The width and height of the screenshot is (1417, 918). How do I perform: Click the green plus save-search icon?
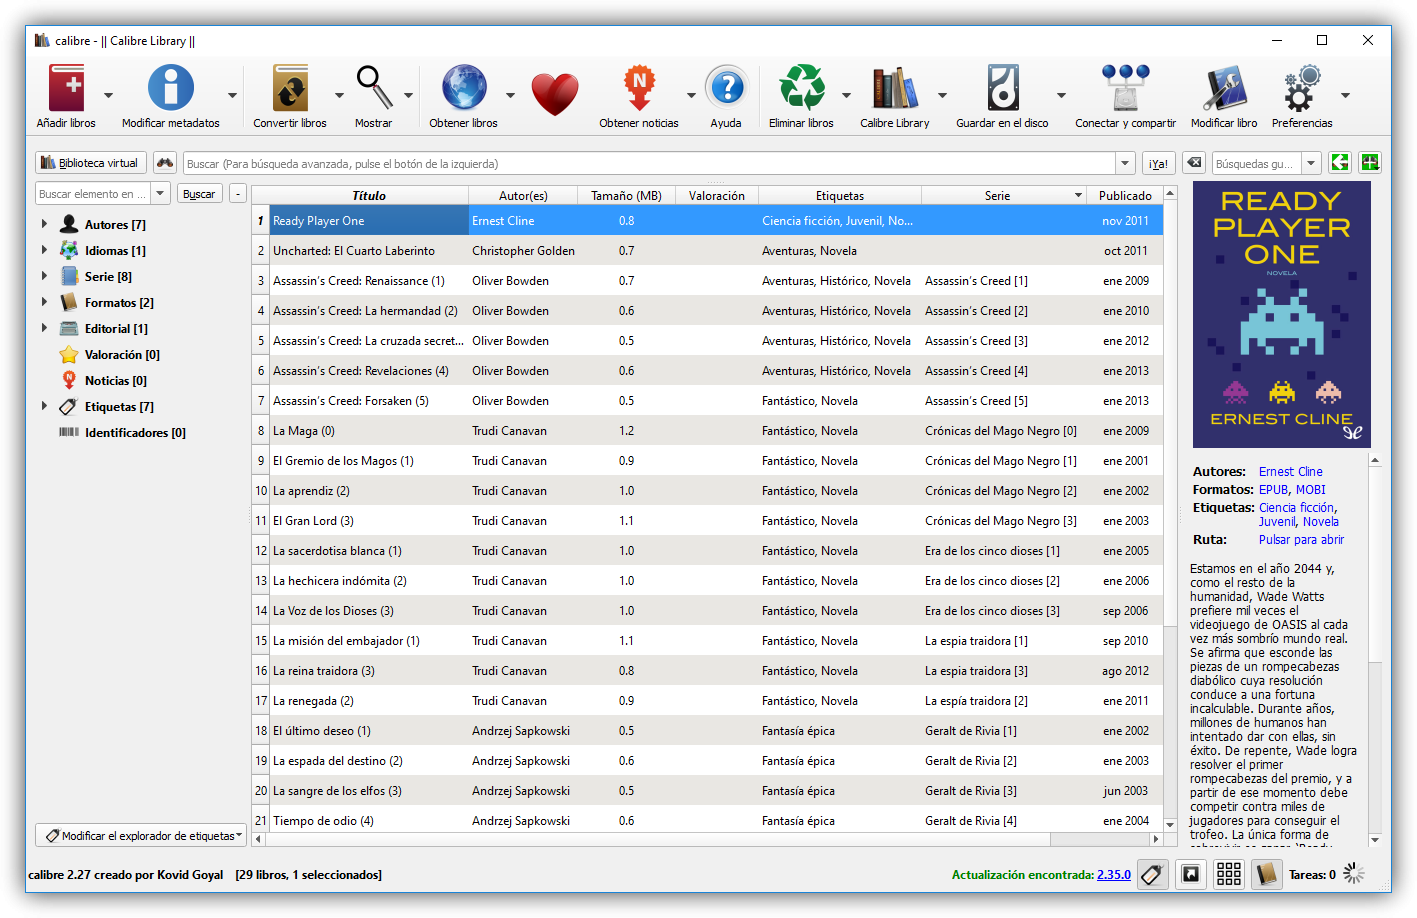point(1370,163)
